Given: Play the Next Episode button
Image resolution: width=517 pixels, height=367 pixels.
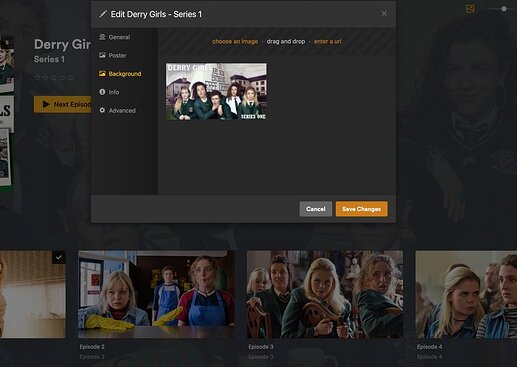Looking at the screenshot, I should 63,104.
